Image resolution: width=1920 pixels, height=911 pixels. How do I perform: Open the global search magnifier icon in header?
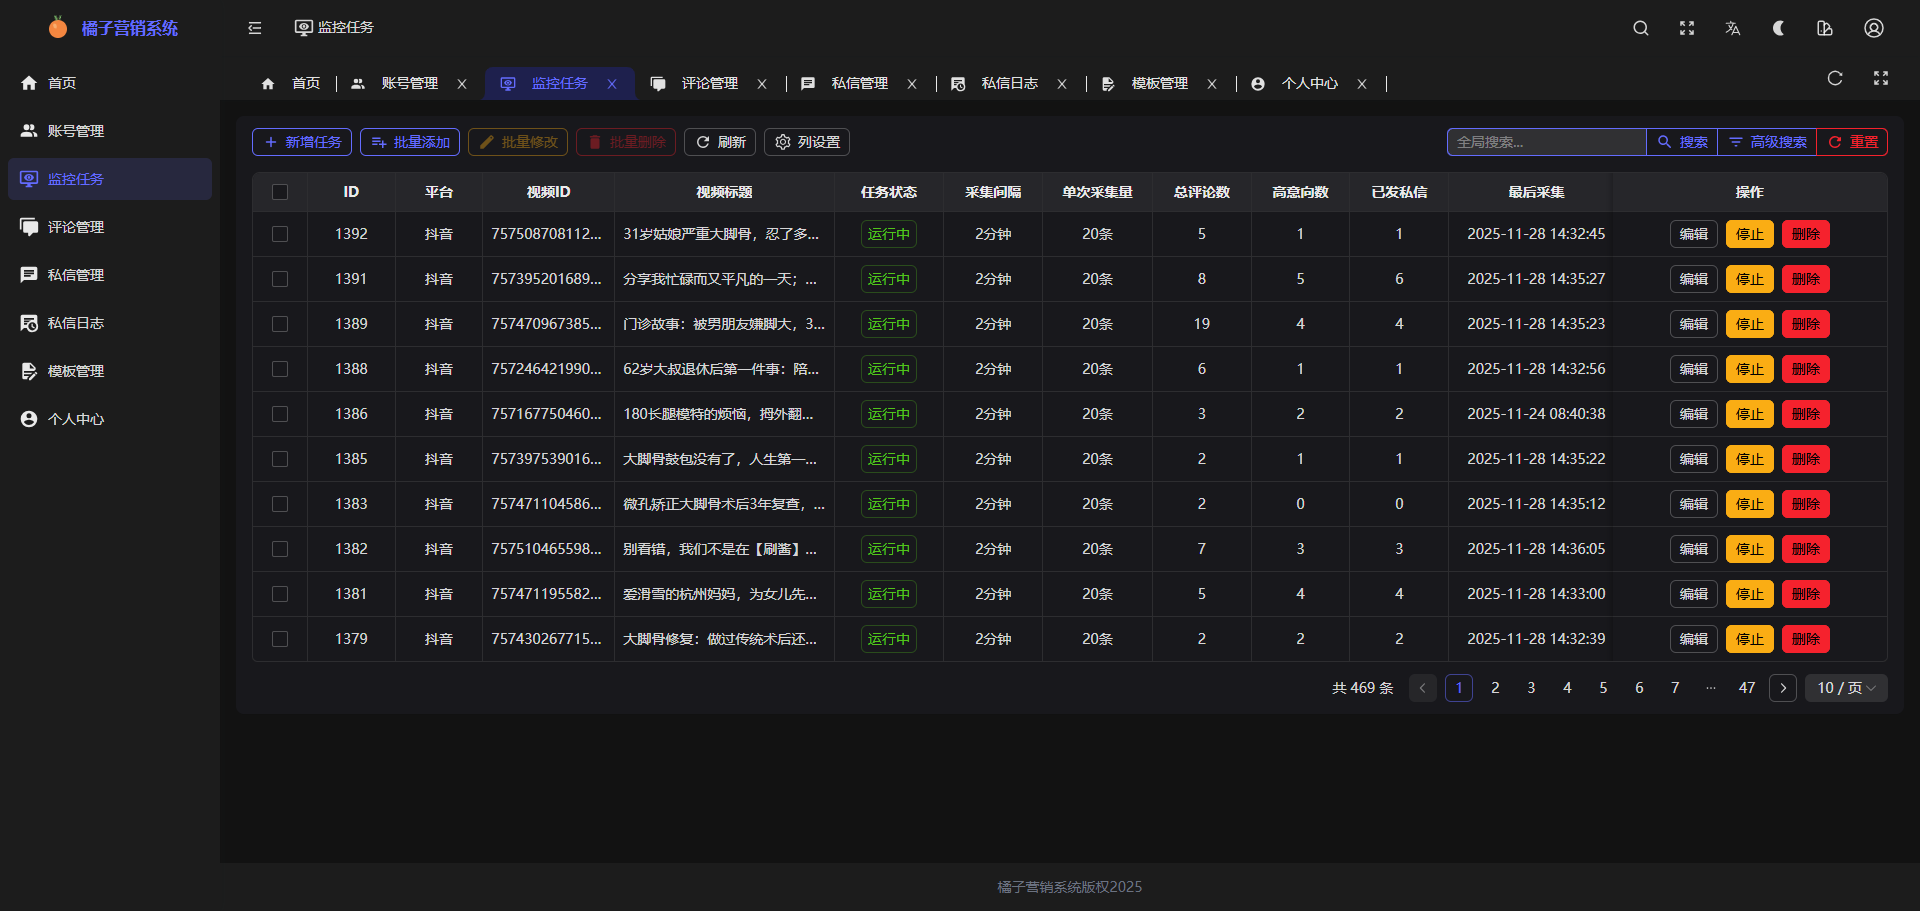[1641, 28]
